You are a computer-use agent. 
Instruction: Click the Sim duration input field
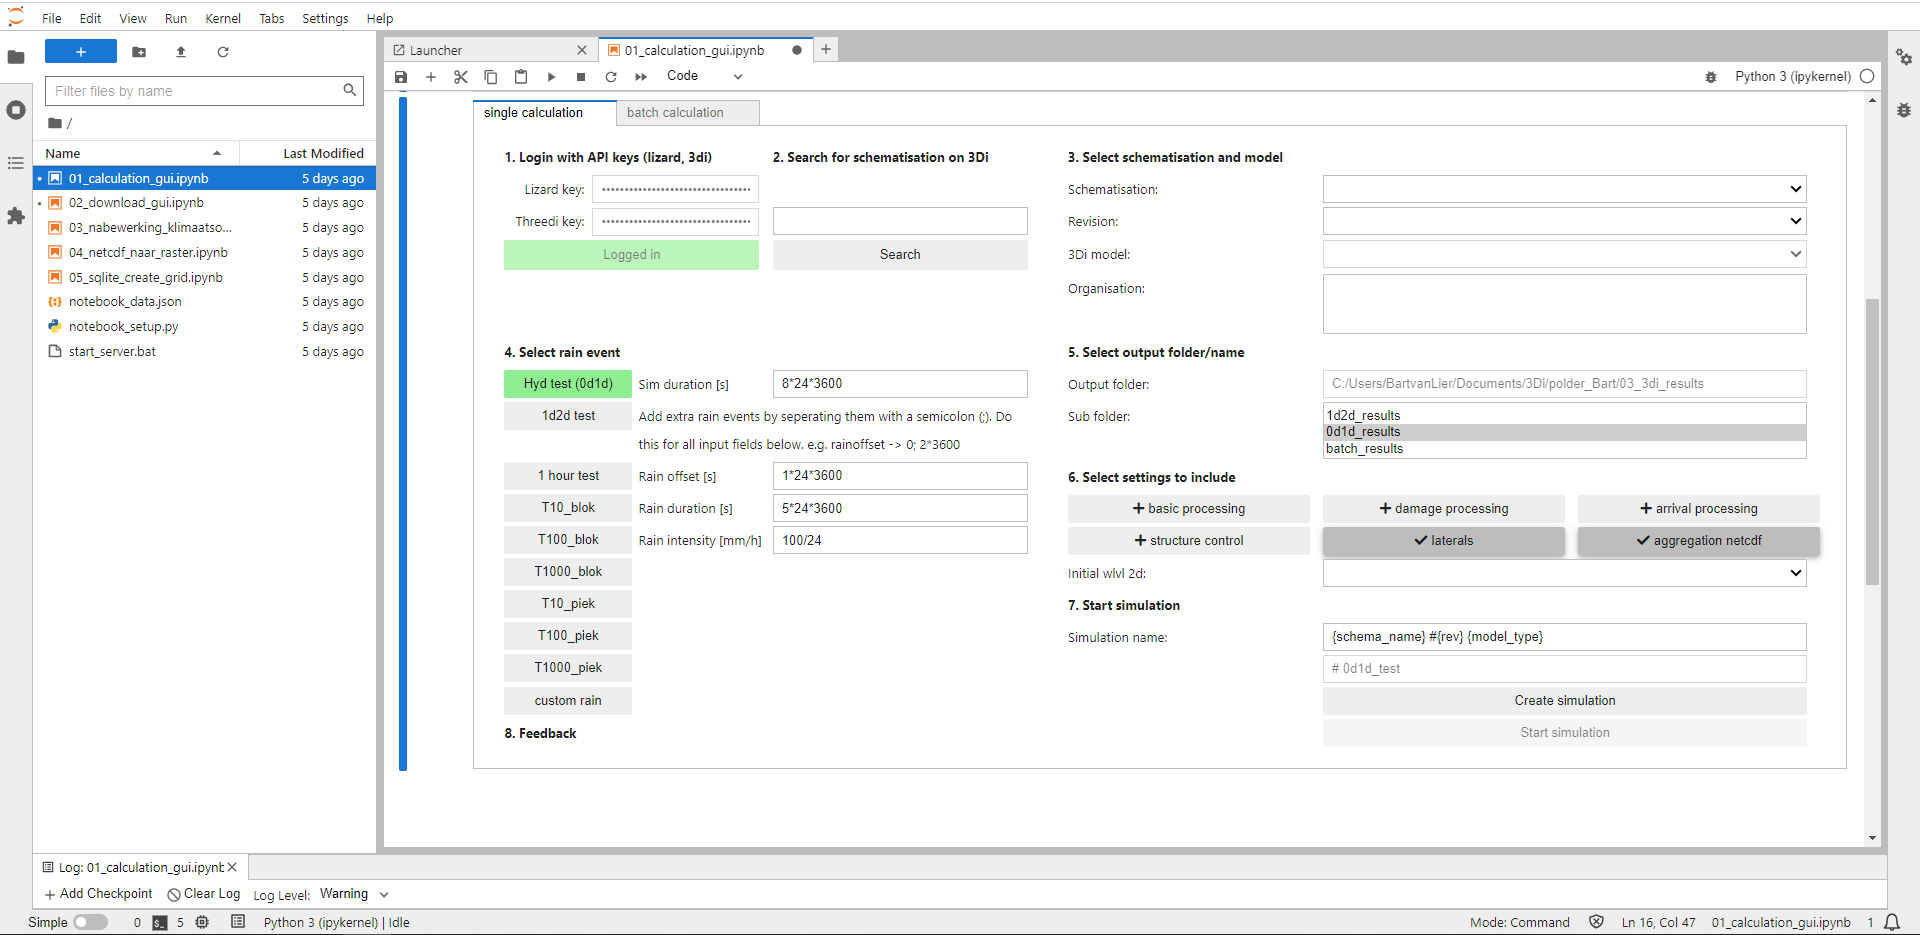point(900,384)
